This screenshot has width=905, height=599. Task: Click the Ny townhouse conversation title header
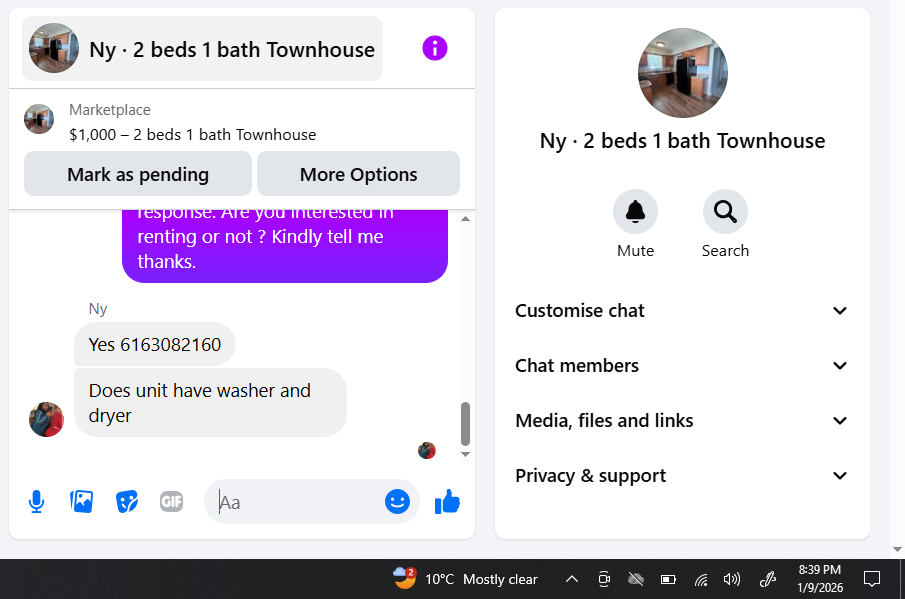point(203,48)
